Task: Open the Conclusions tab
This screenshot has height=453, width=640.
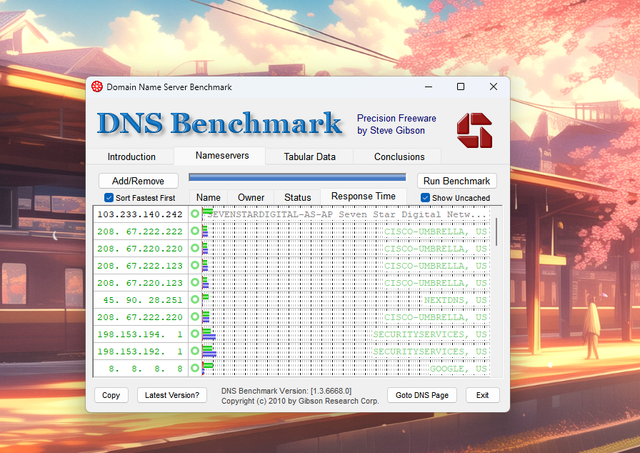Action: (399, 157)
